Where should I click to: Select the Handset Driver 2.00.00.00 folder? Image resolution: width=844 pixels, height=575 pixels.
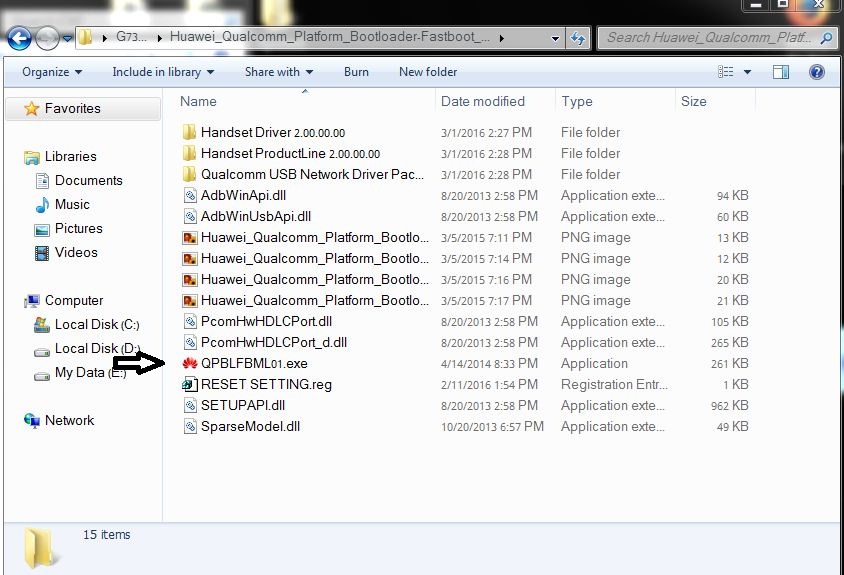pos(273,132)
